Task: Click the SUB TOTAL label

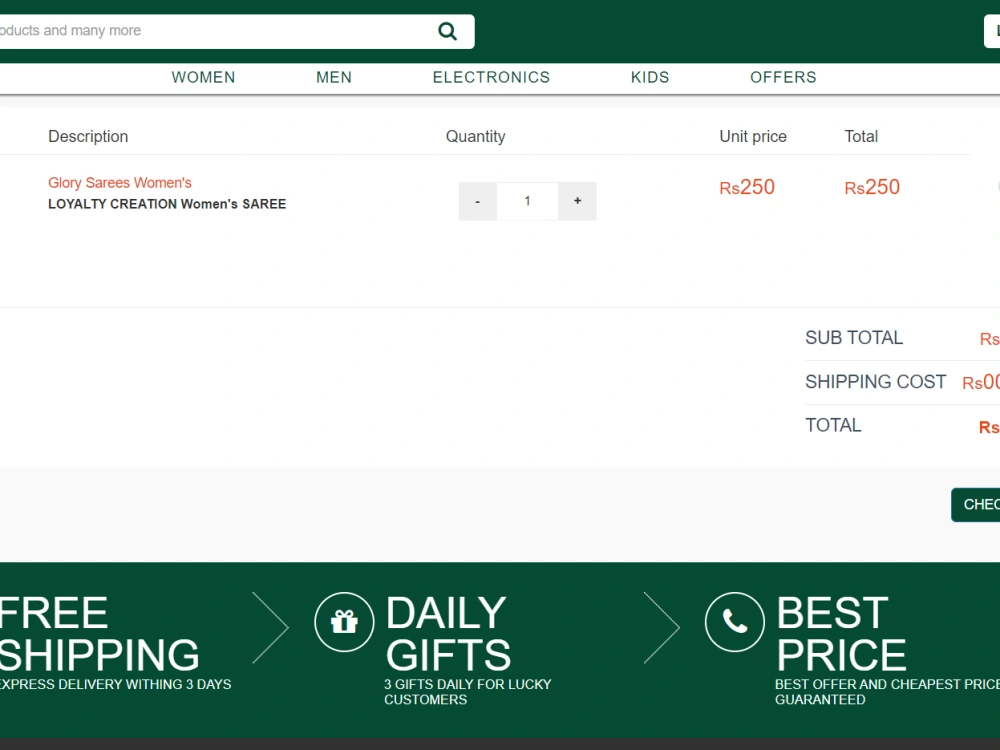Action: point(854,337)
